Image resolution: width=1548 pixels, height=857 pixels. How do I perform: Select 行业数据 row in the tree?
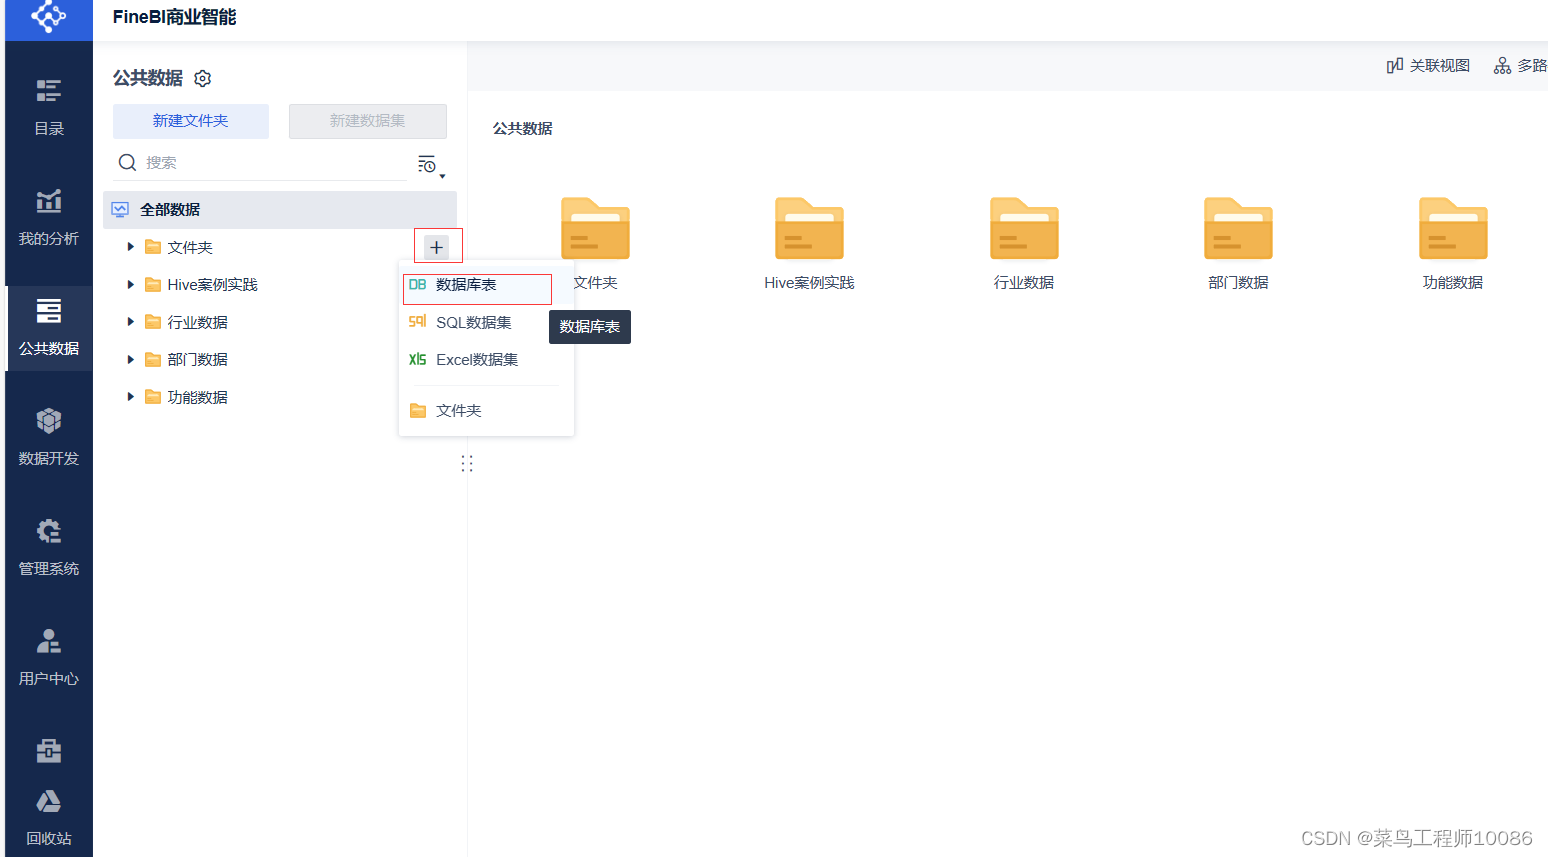point(250,322)
